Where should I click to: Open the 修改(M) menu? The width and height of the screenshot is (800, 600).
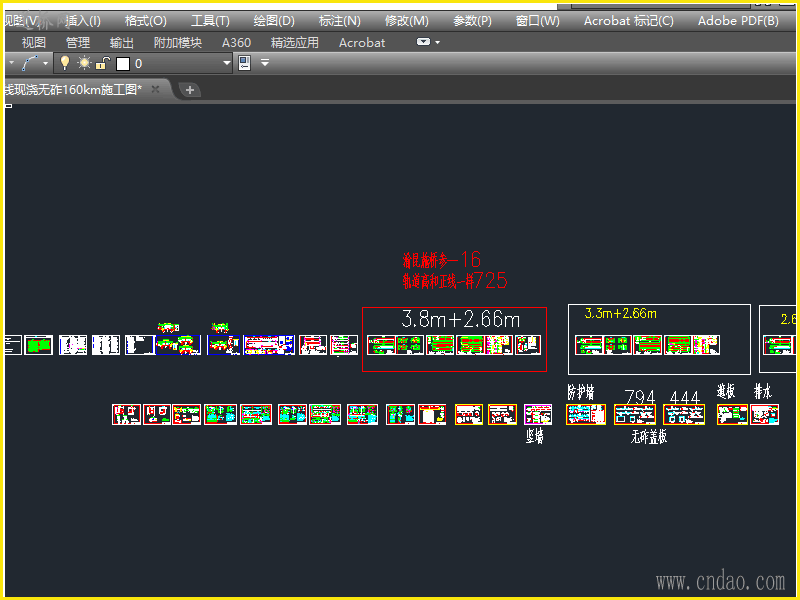tap(407, 21)
